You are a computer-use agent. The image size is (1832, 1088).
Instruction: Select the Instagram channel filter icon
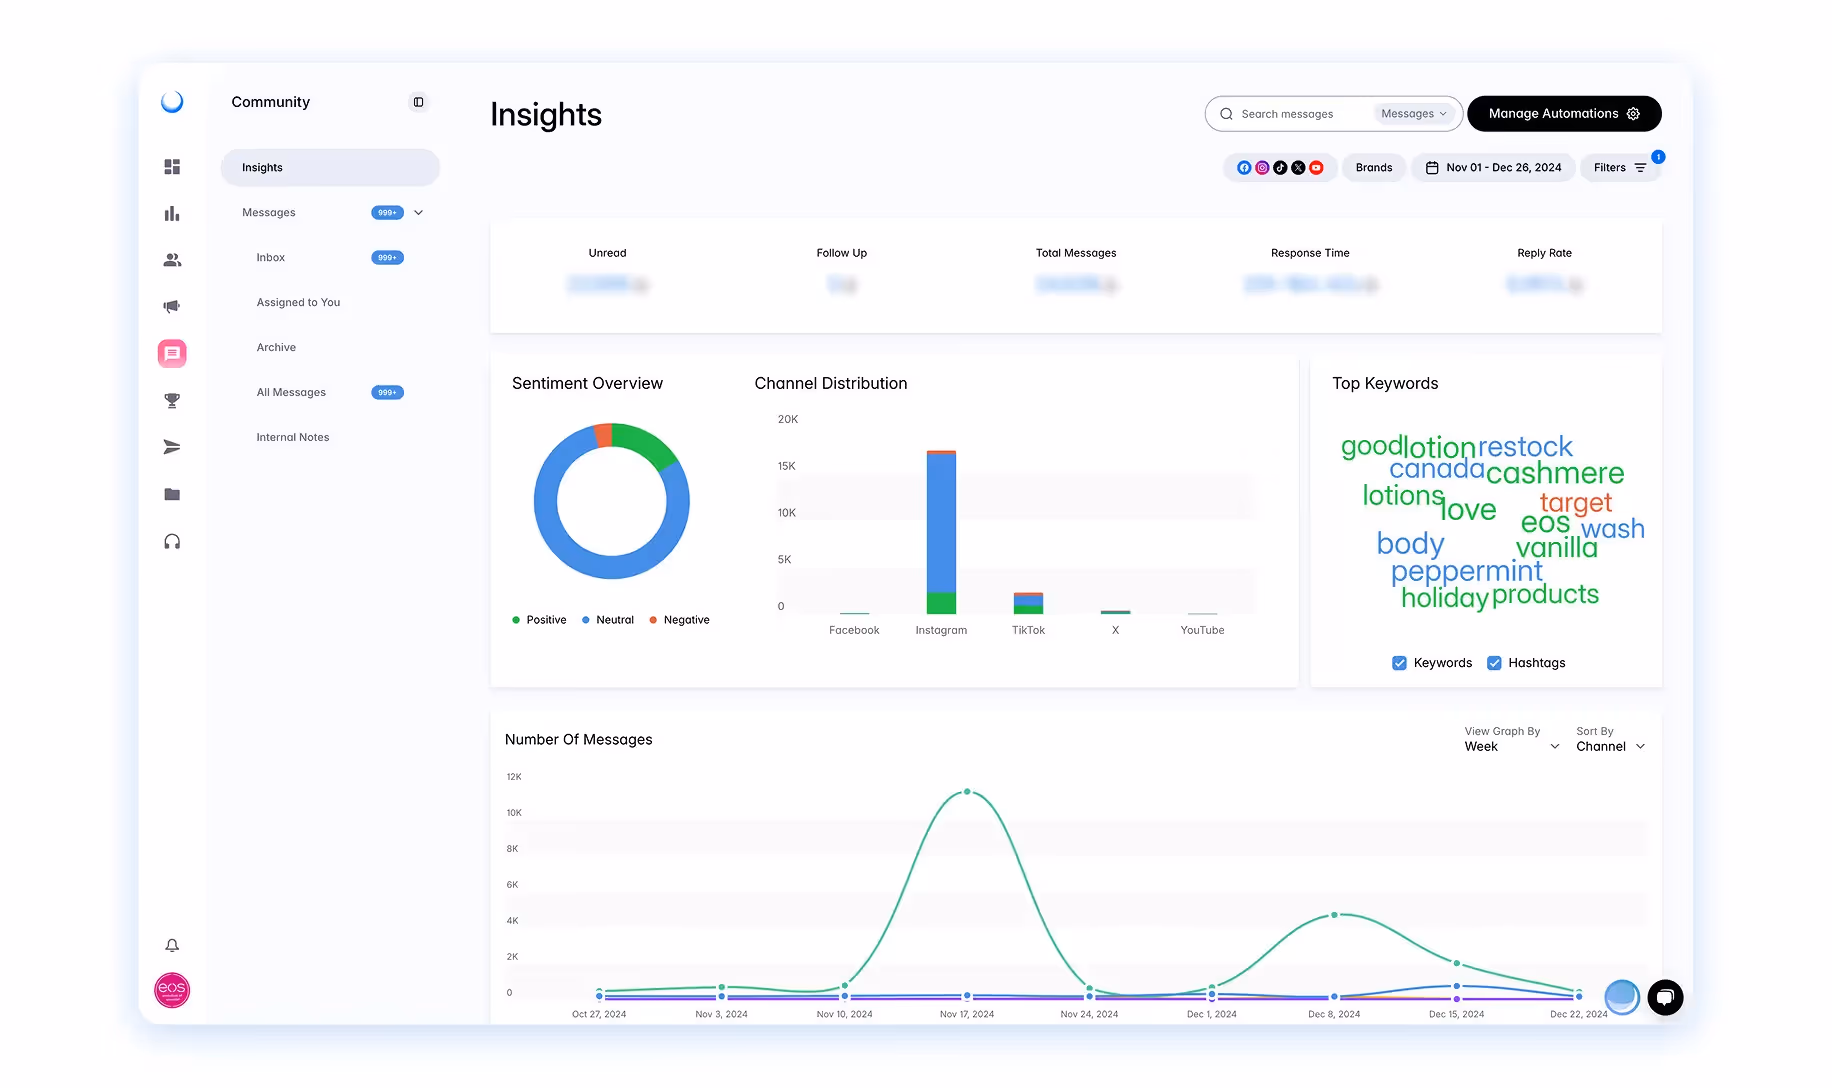click(1262, 167)
